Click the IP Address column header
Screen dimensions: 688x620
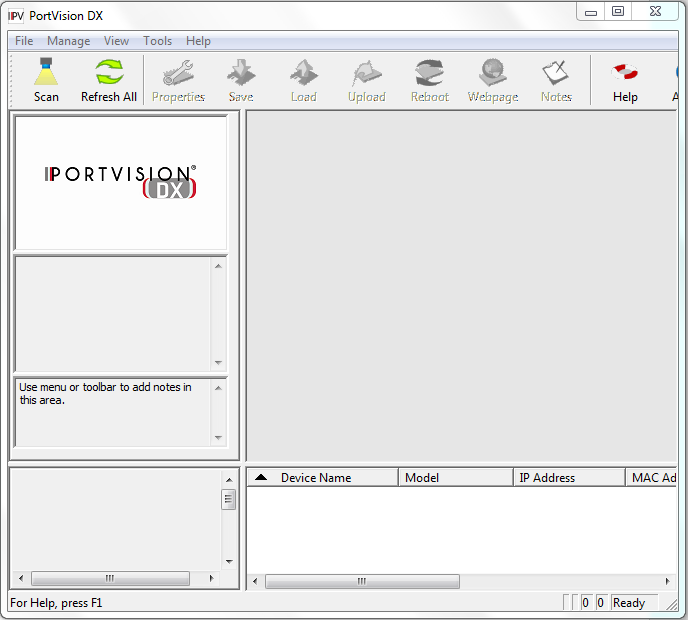569,477
